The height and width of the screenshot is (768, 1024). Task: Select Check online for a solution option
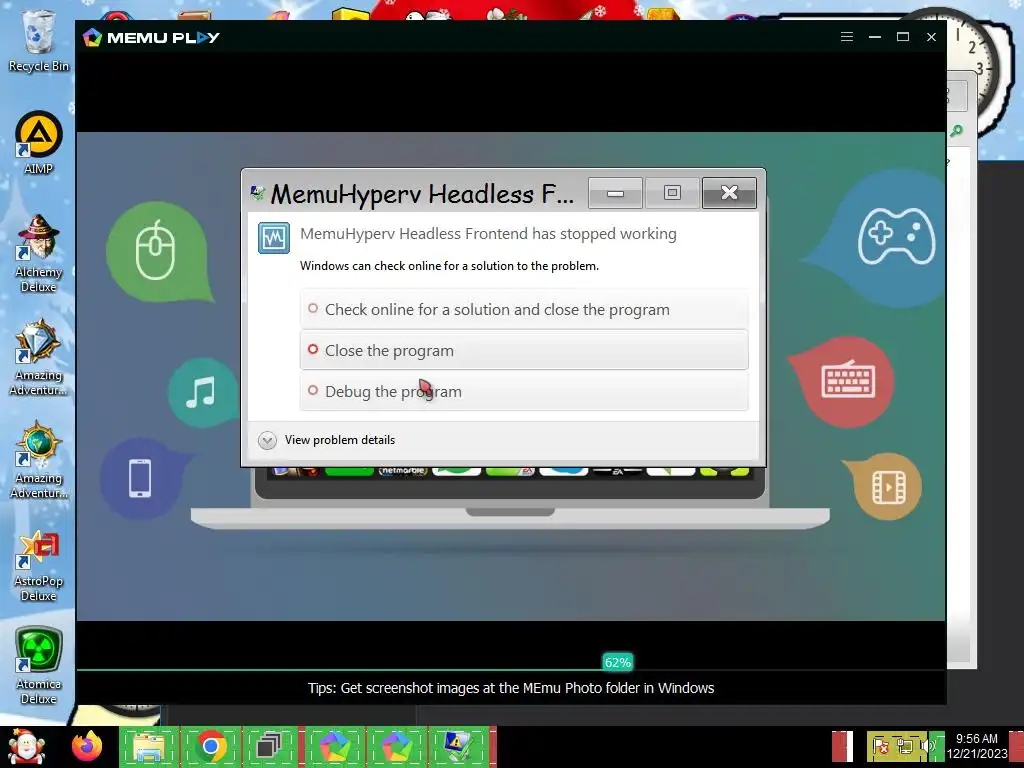(x=524, y=310)
